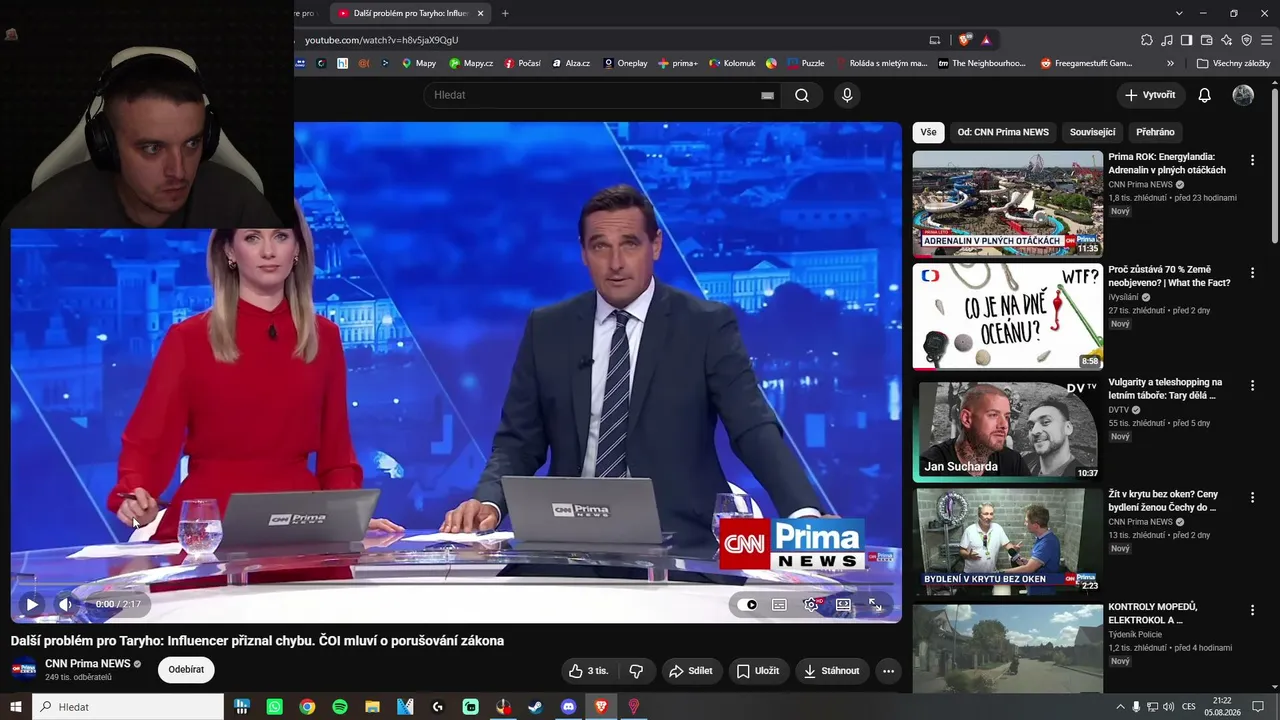The height and width of the screenshot is (720, 1280).
Task: Download the video with Stáhnout
Action: click(831, 671)
